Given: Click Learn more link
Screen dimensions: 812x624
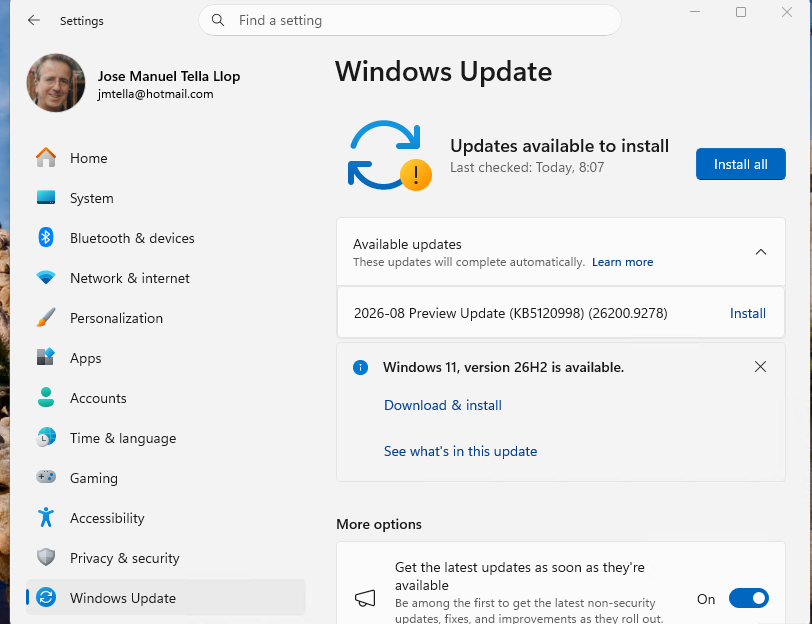Looking at the screenshot, I should tap(622, 262).
